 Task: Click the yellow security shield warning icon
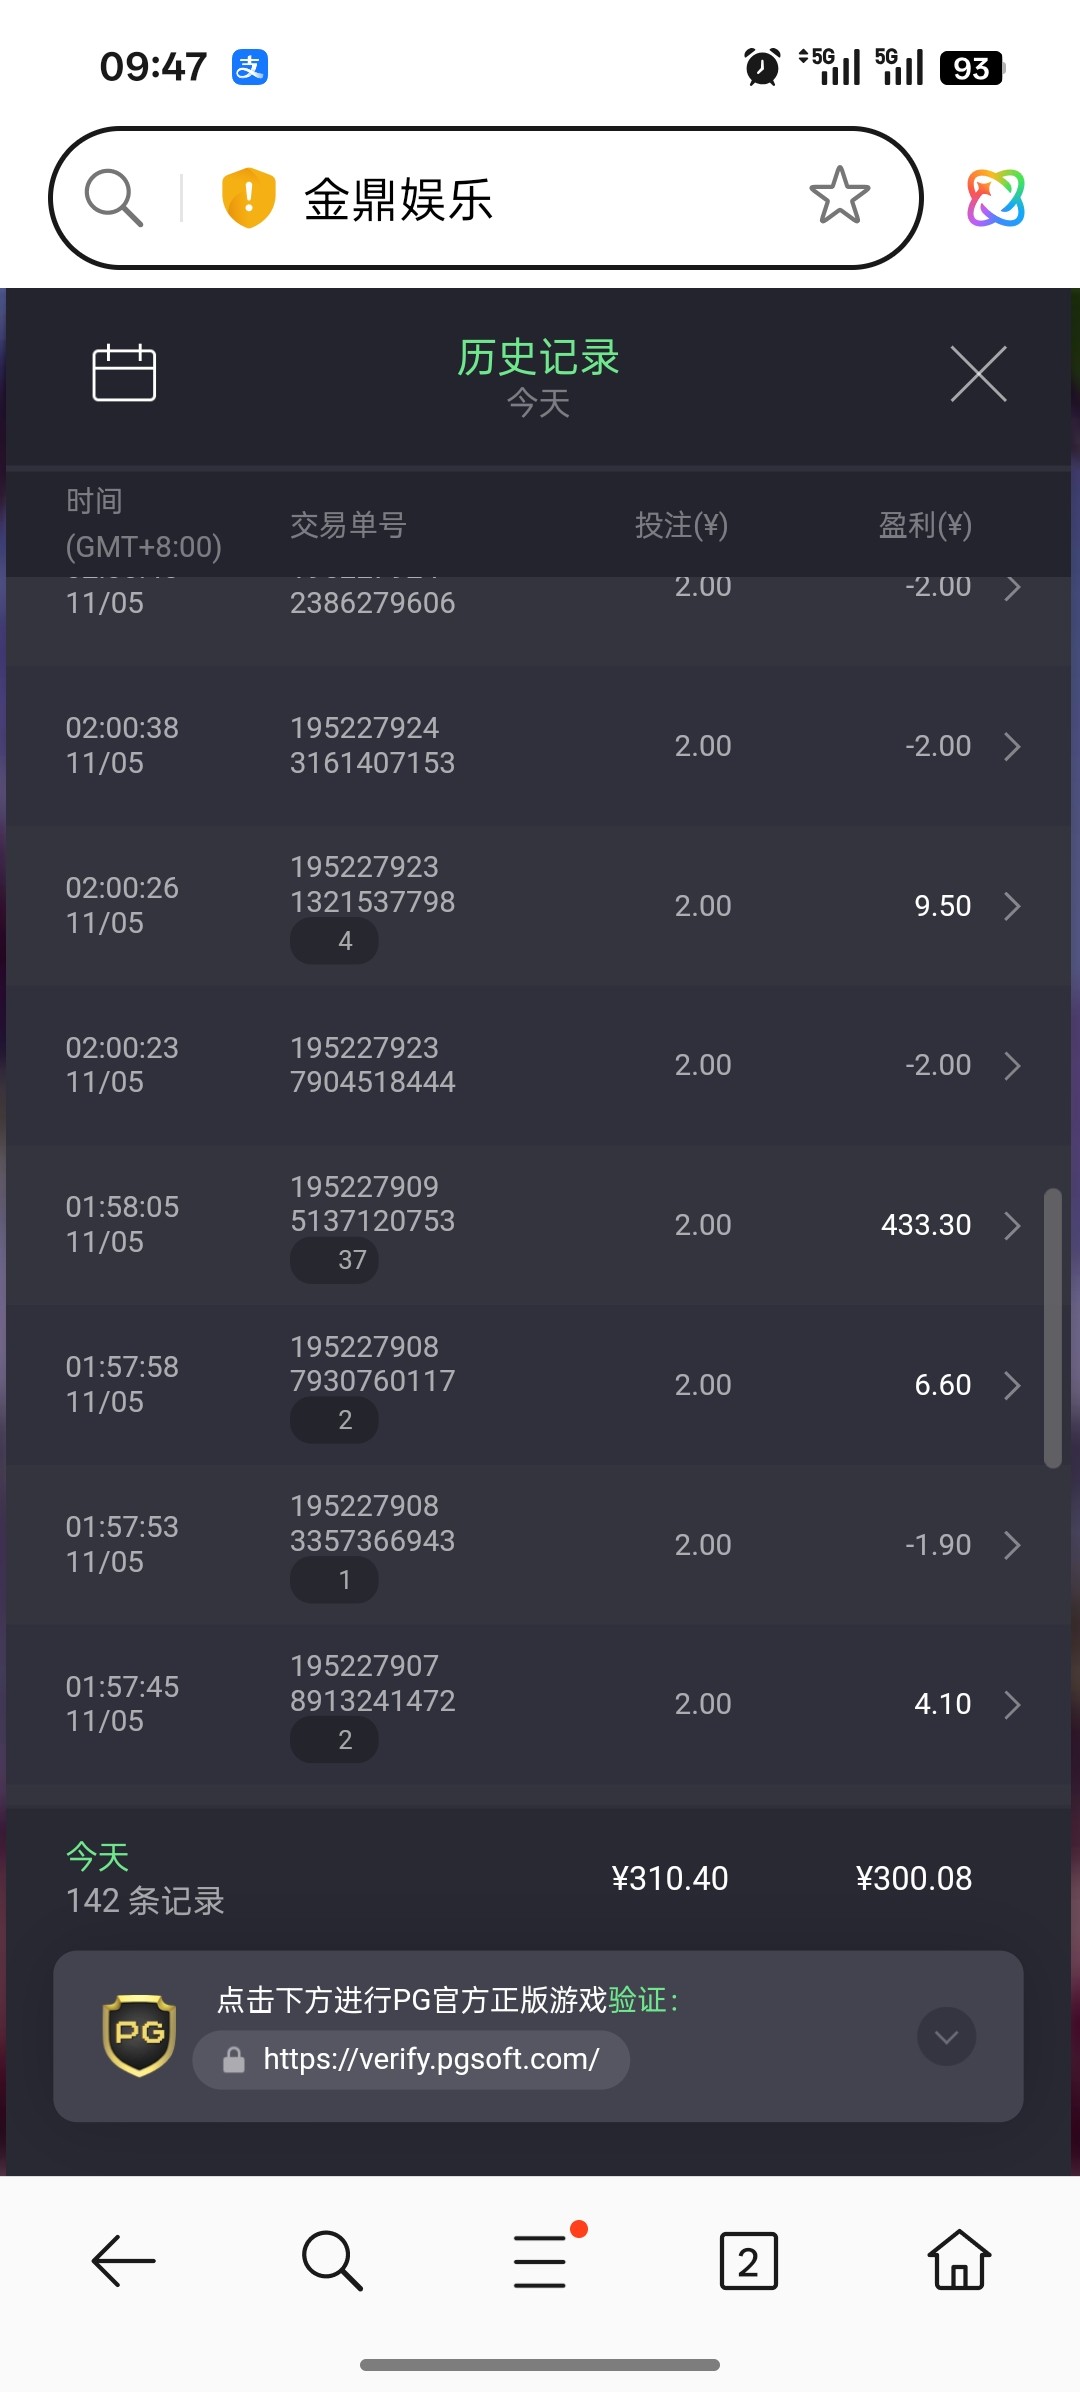click(248, 197)
